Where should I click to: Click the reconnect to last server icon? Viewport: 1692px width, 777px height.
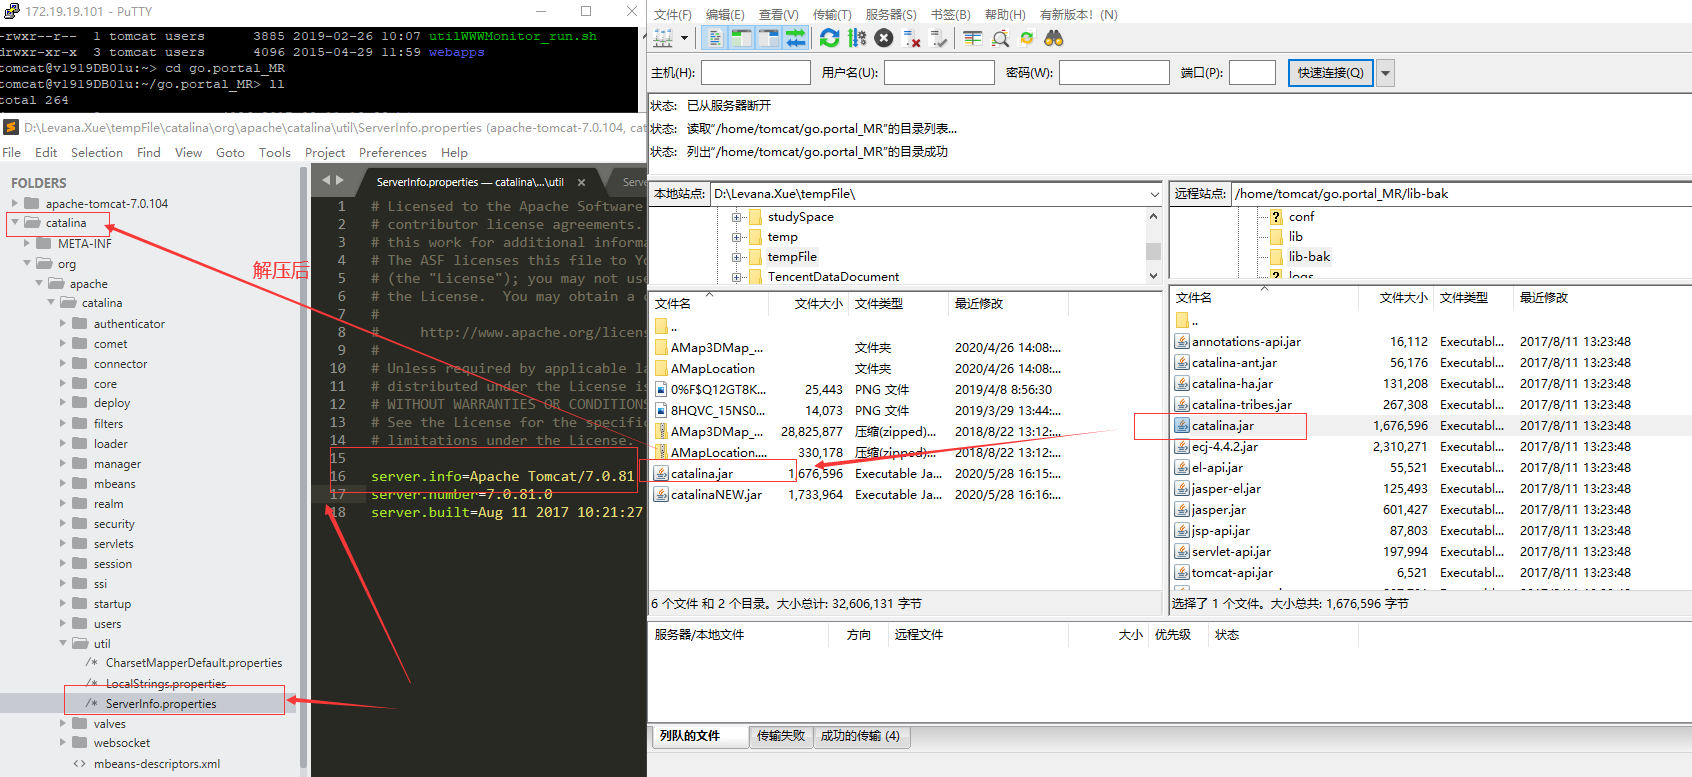(939, 38)
